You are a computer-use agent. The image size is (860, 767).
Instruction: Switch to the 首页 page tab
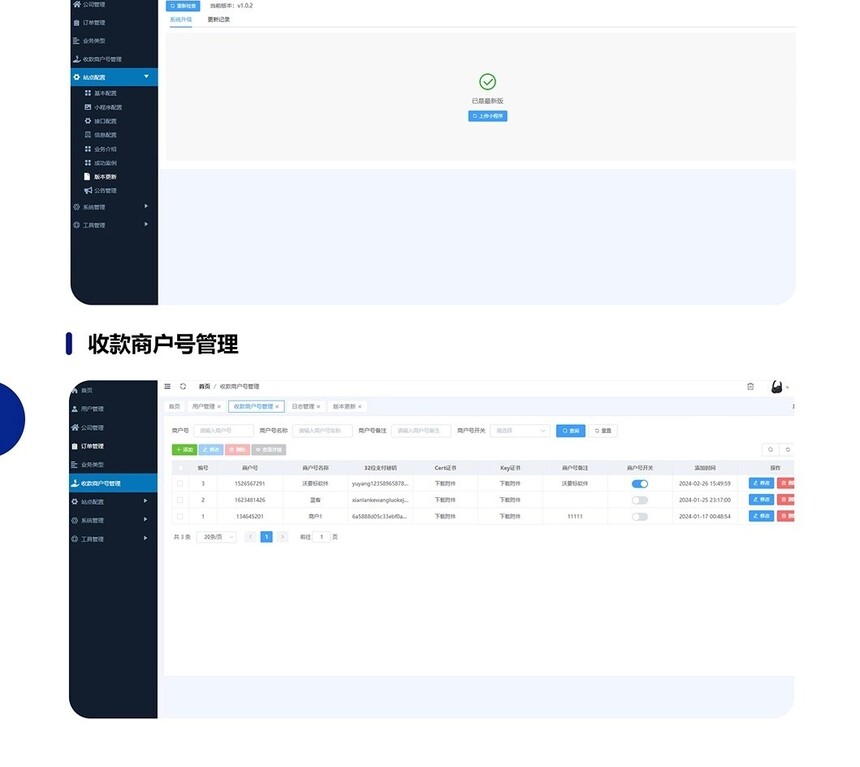[174, 407]
